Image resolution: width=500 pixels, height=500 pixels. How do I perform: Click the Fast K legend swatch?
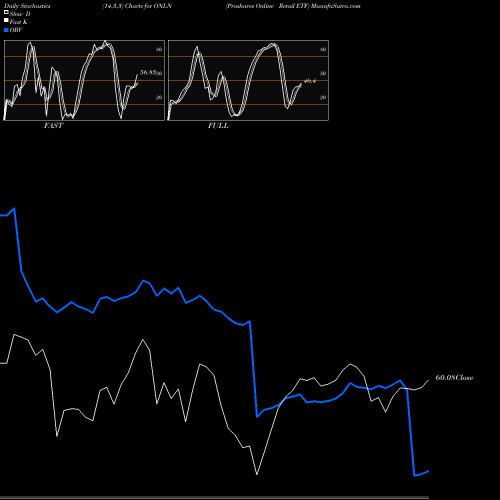click(6, 21)
